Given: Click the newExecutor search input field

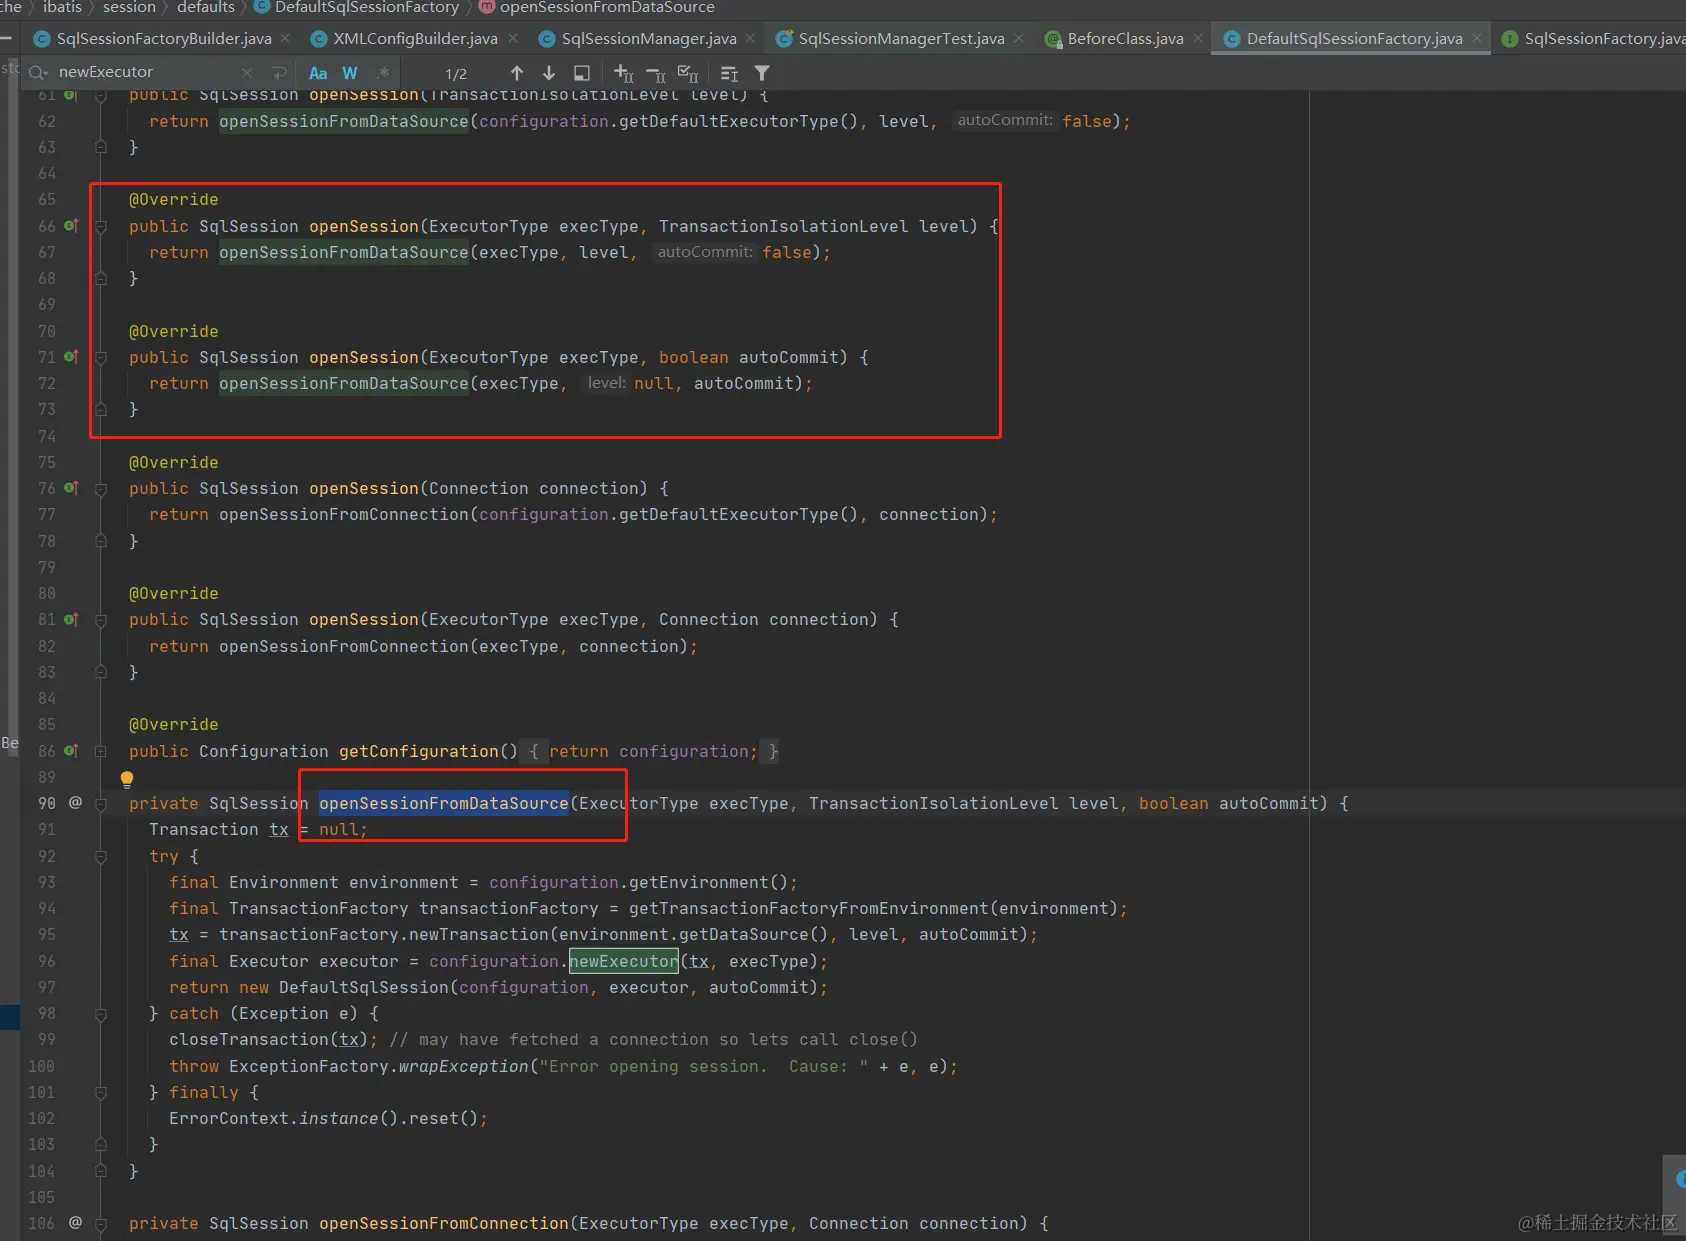Looking at the screenshot, I should (x=144, y=72).
